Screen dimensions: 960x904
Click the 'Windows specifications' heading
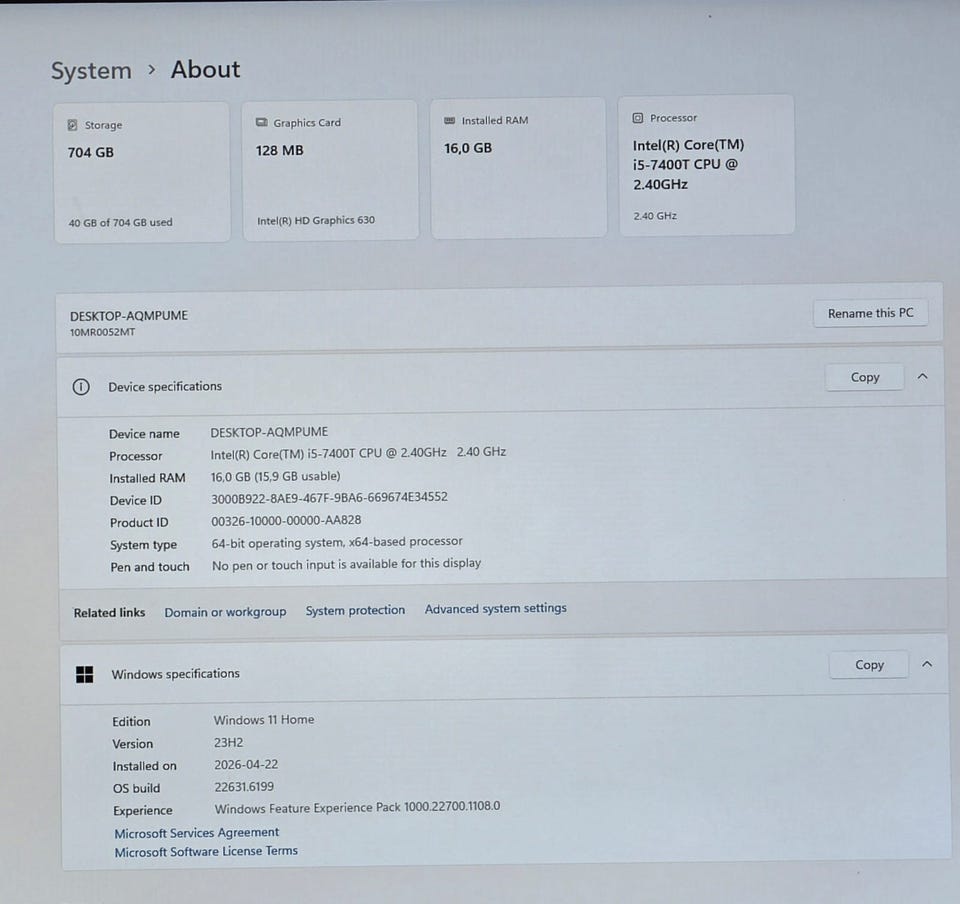pos(176,674)
